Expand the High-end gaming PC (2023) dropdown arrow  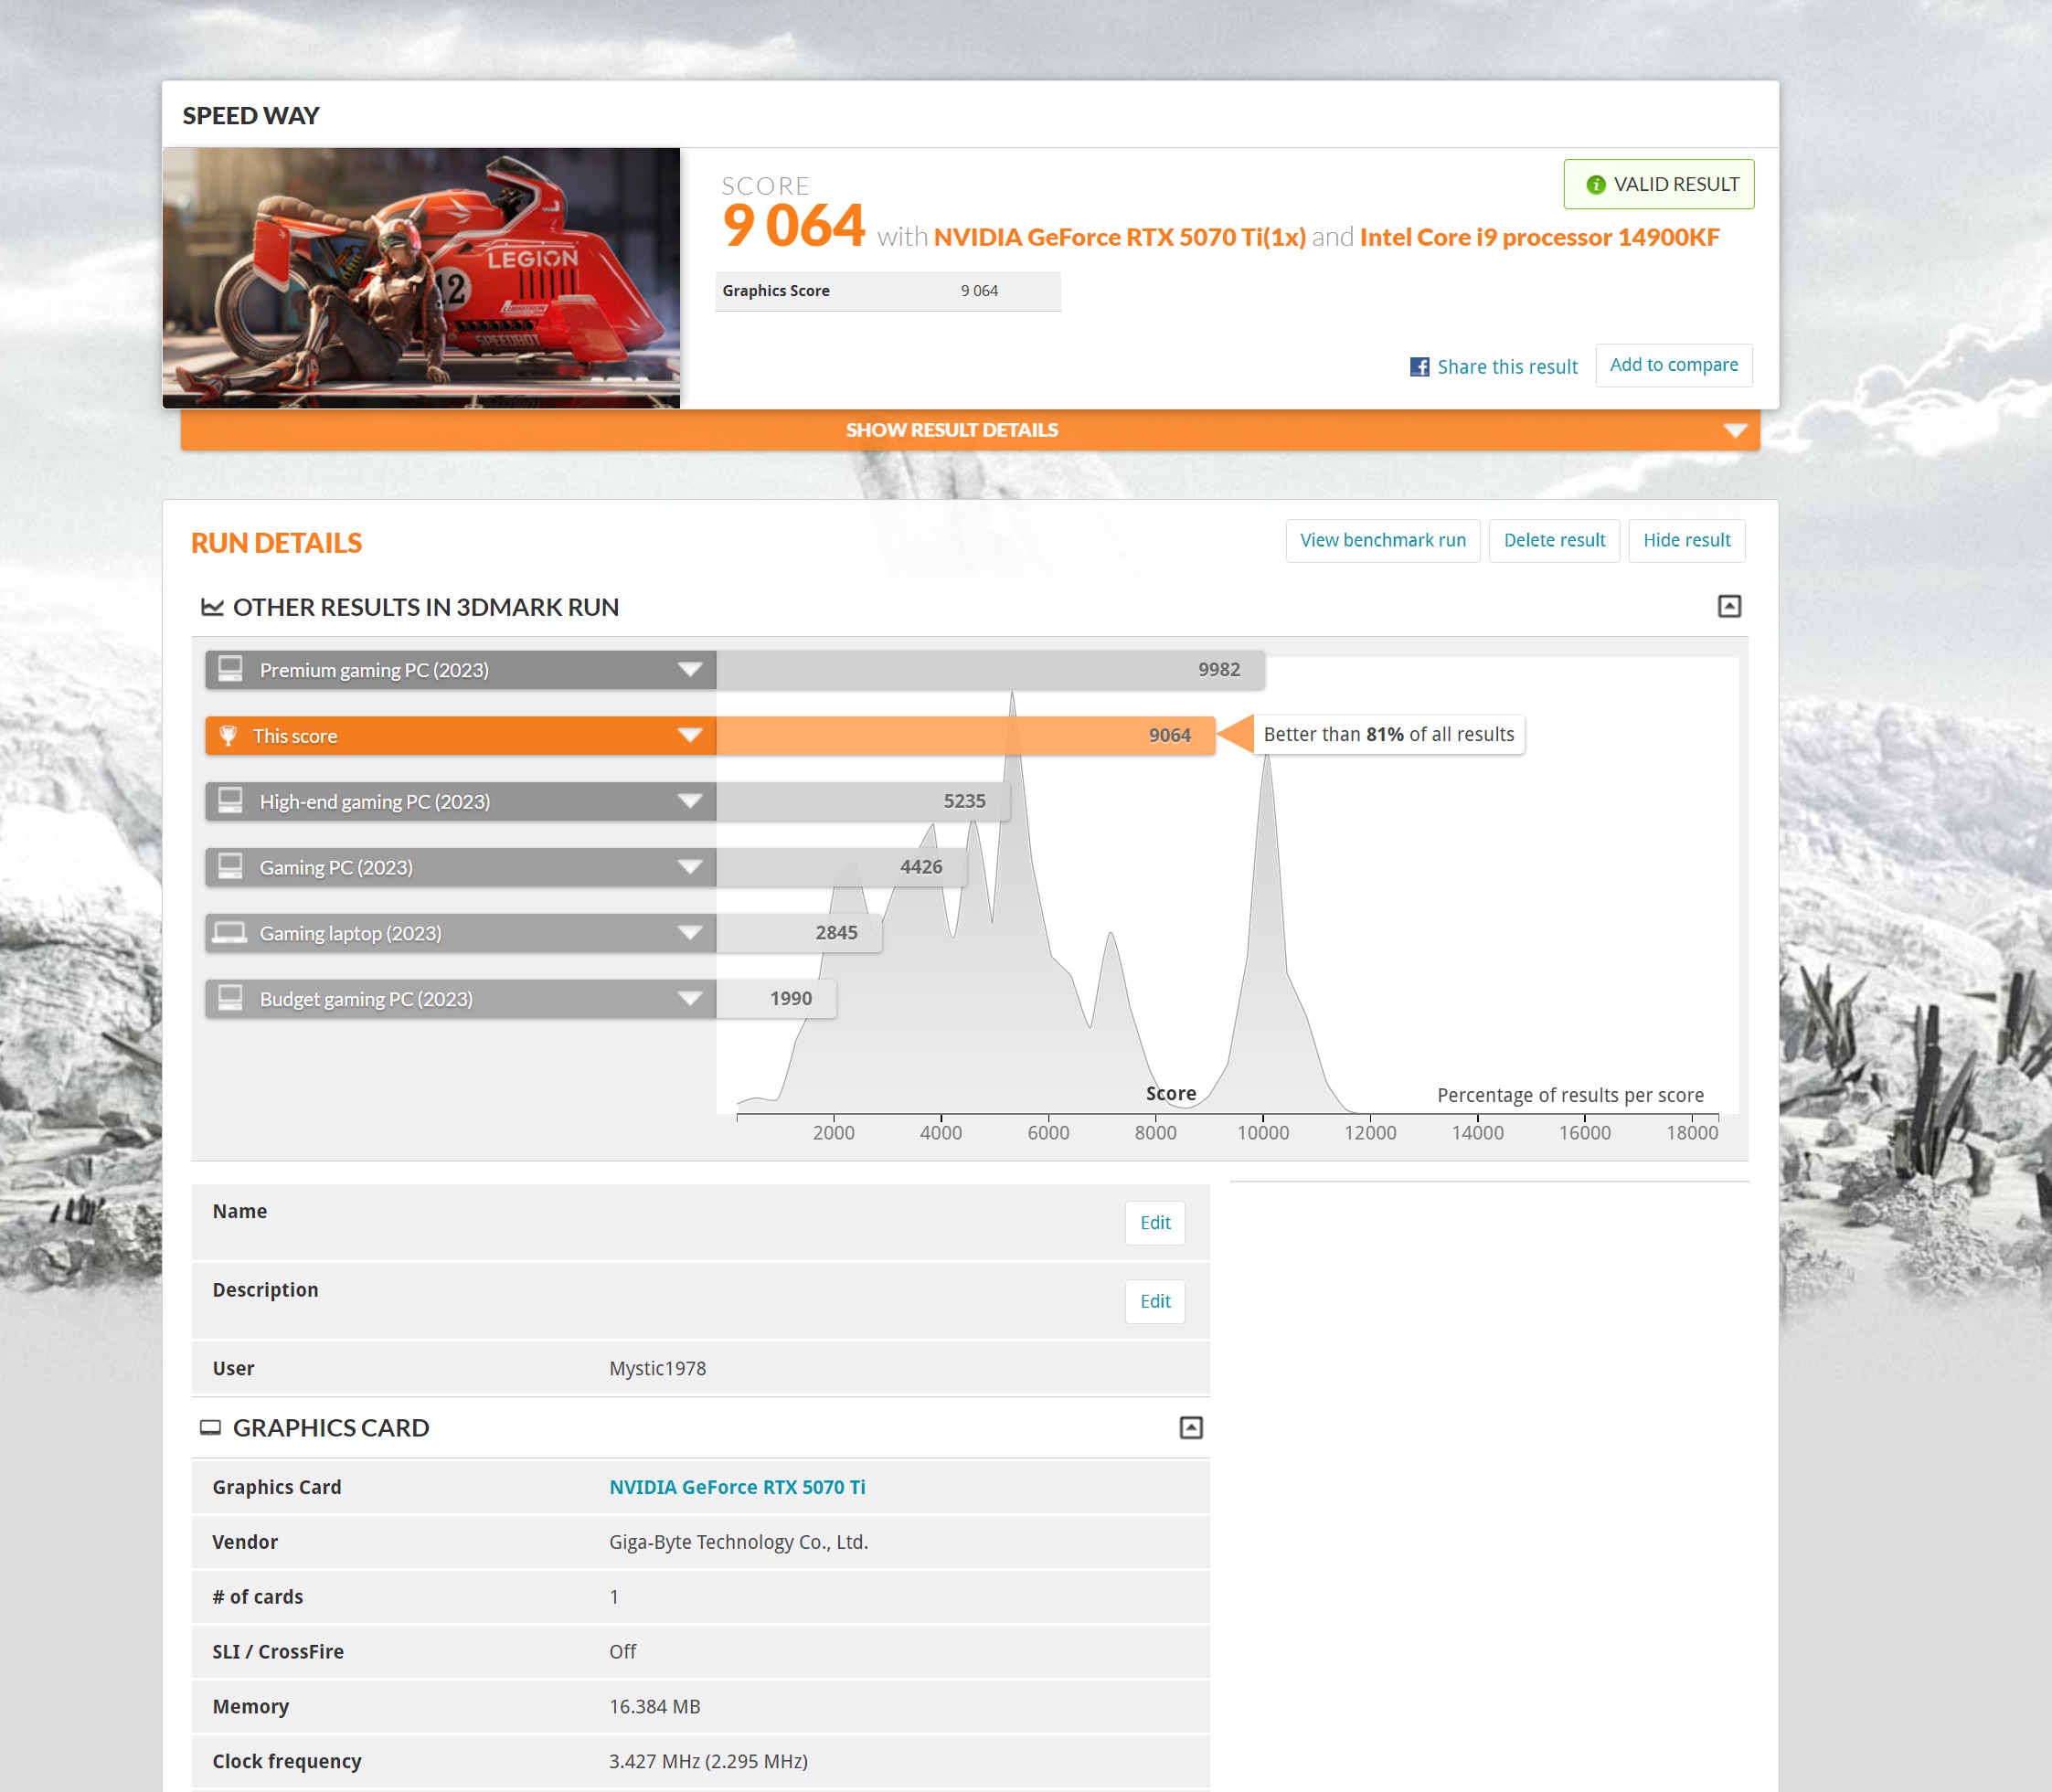689,801
